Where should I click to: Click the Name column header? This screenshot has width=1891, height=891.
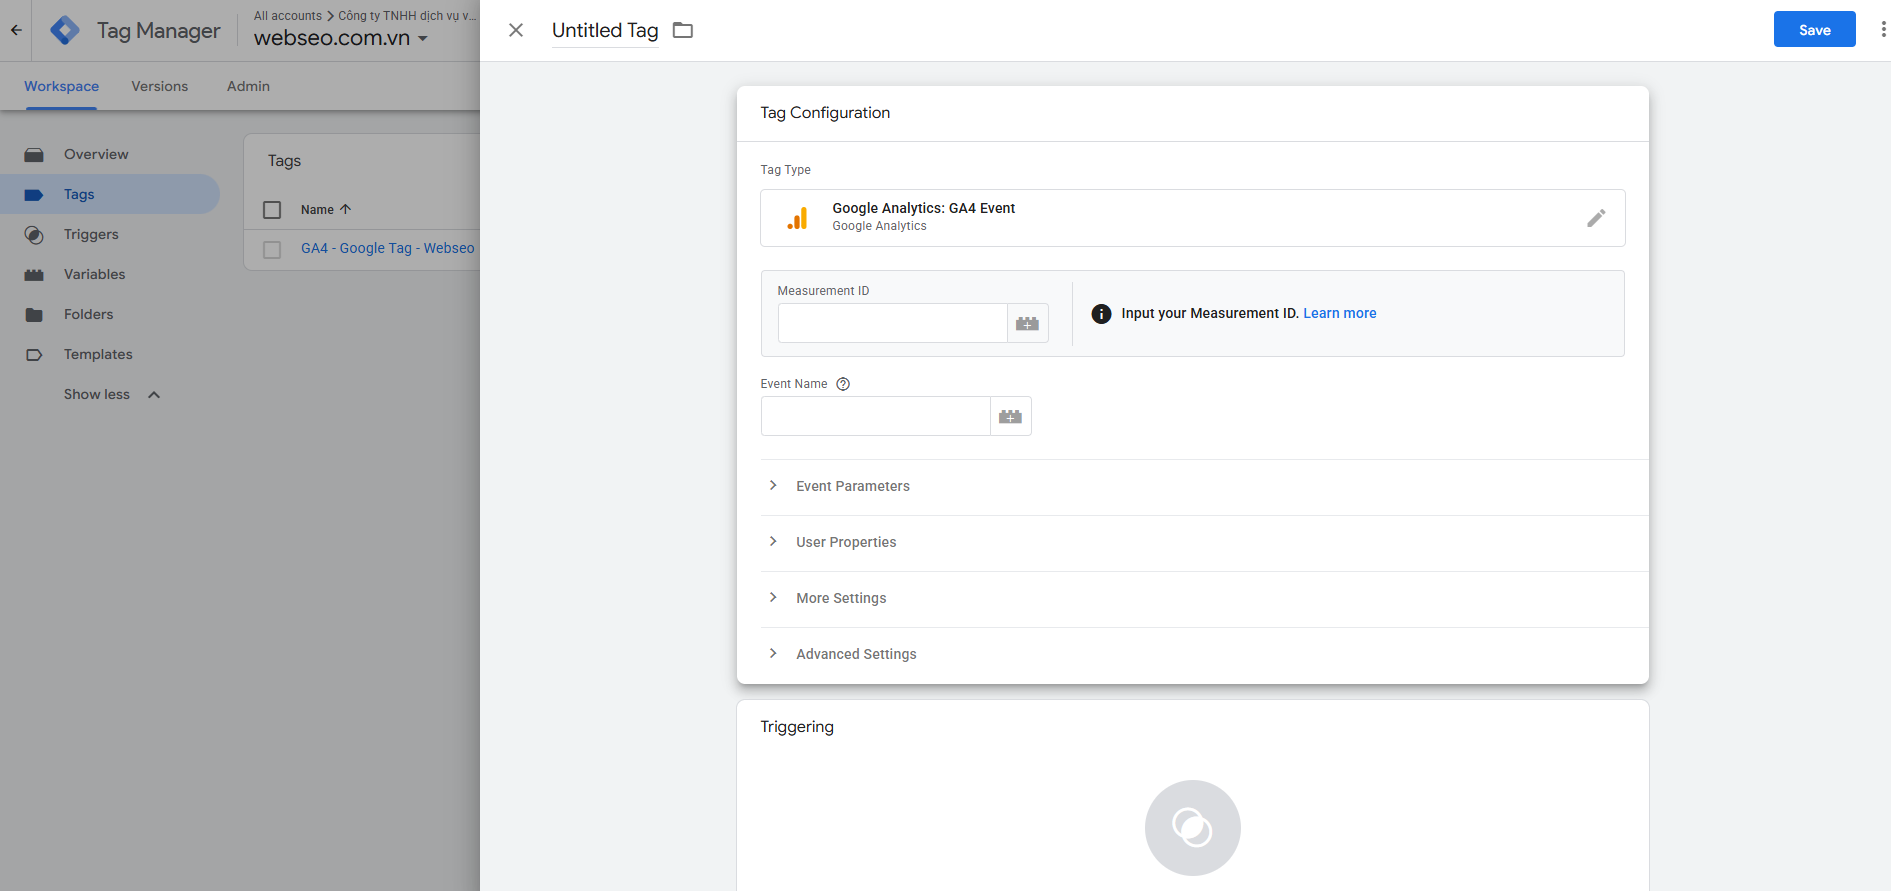pos(317,210)
